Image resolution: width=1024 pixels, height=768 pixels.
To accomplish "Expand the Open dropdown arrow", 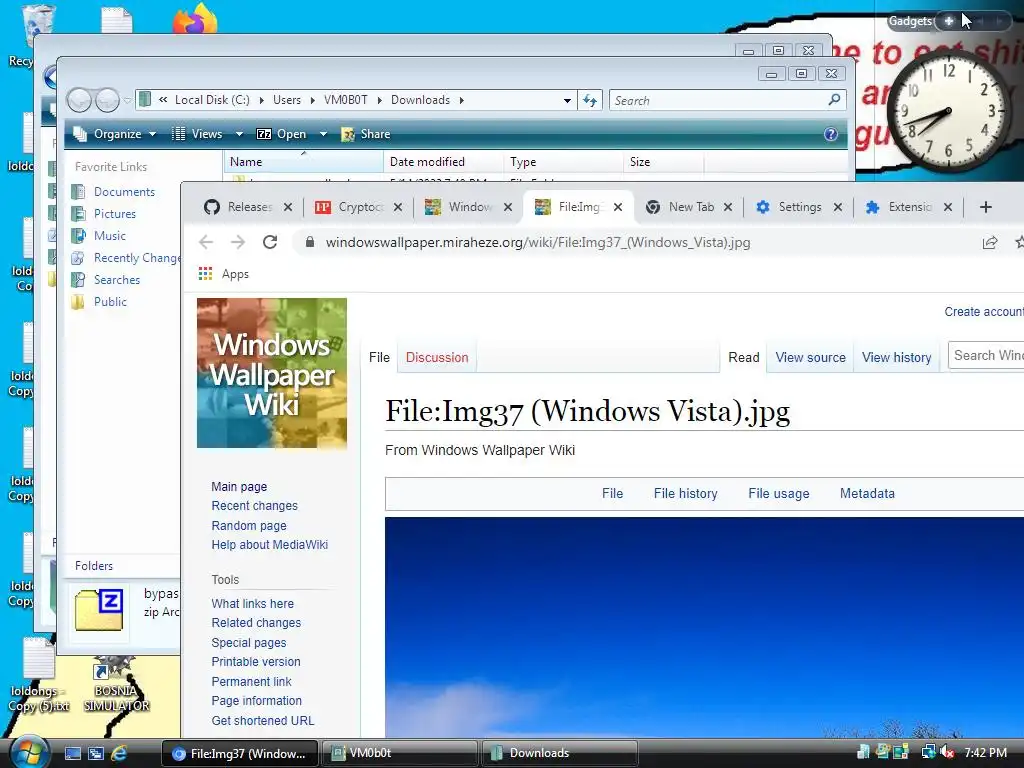I will pos(323,134).
